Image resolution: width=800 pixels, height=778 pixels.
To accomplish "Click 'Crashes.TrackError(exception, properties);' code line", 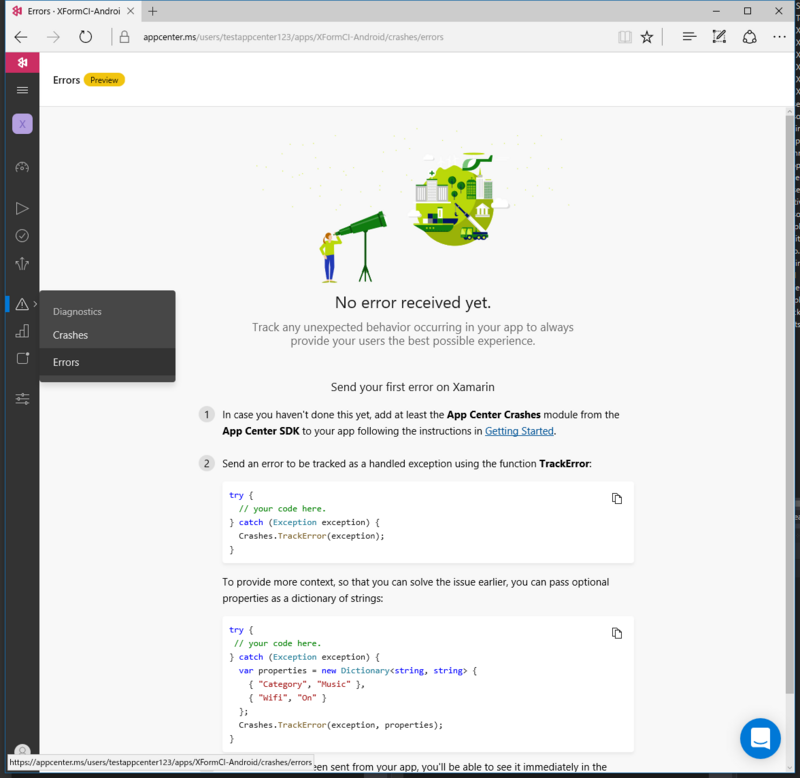I will coord(340,724).
